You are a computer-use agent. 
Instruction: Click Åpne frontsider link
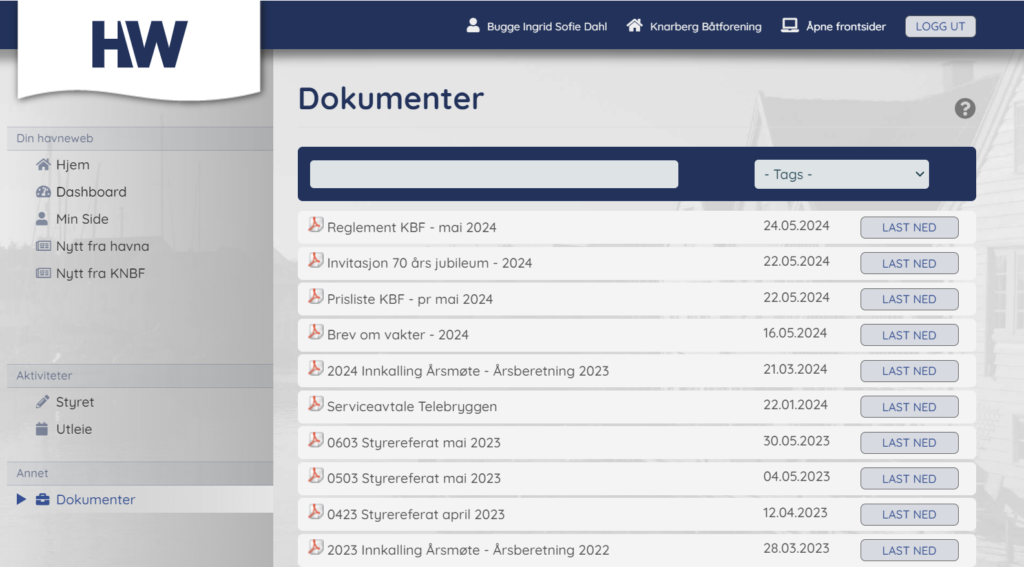[x=846, y=27]
